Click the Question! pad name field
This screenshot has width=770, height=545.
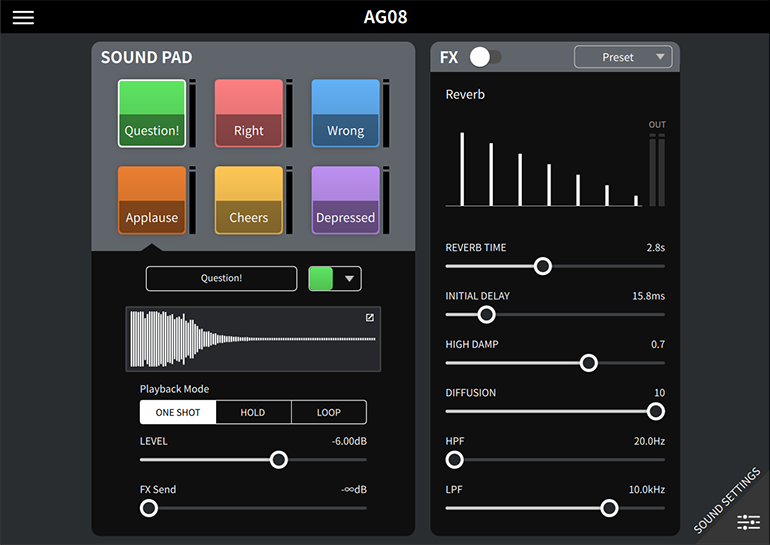[221, 279]
